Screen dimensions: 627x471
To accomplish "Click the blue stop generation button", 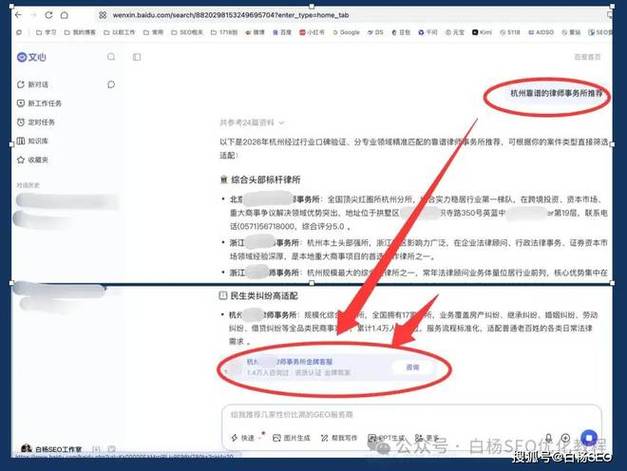I will coord(589,437).
